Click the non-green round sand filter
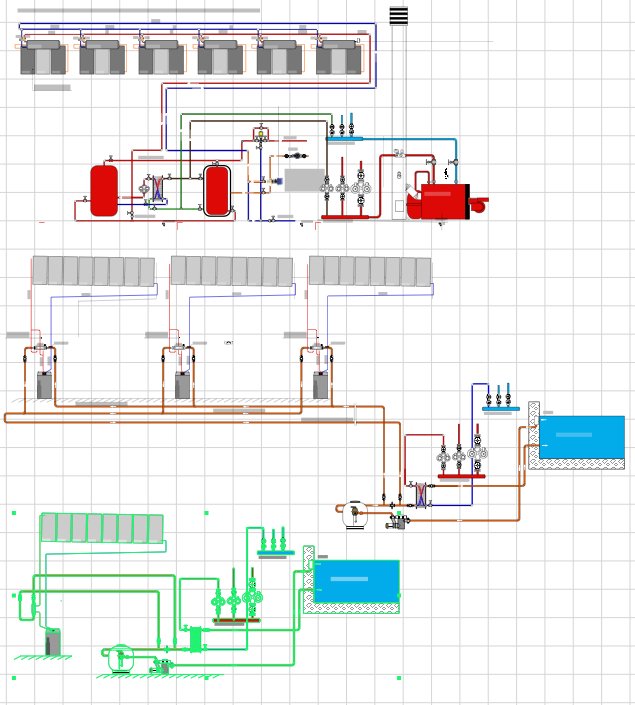The image size is (635, 705). point(355,514)
